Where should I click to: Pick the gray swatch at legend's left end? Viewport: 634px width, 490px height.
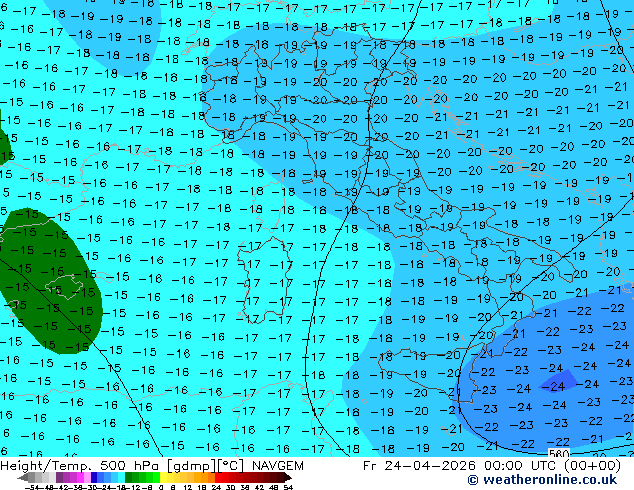pos(30,477)
